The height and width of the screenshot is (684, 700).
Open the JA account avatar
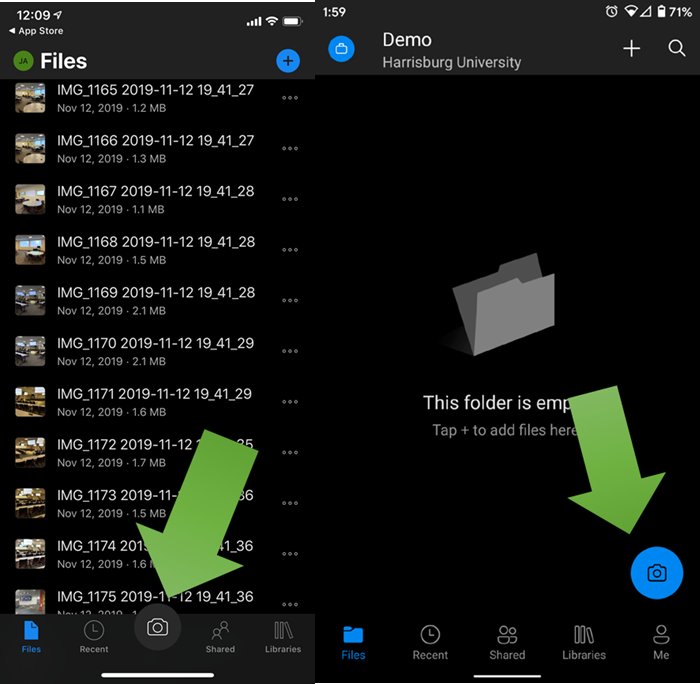click(24, 61)
